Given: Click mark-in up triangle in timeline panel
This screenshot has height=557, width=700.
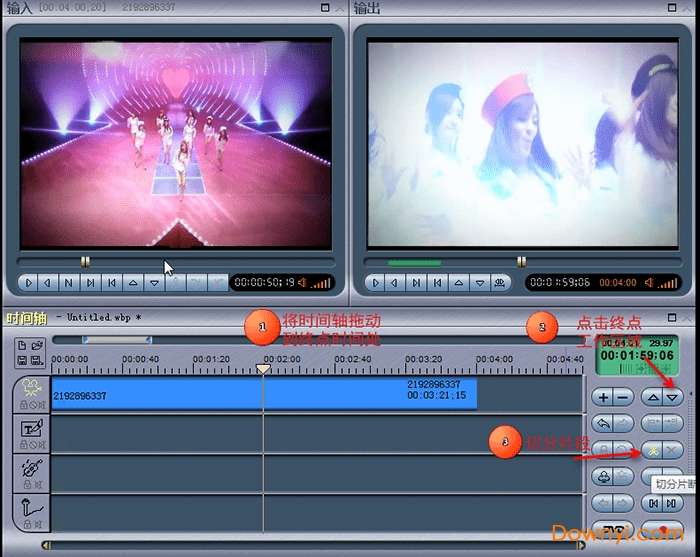Looking at the screenshot, I should point(653,396).
